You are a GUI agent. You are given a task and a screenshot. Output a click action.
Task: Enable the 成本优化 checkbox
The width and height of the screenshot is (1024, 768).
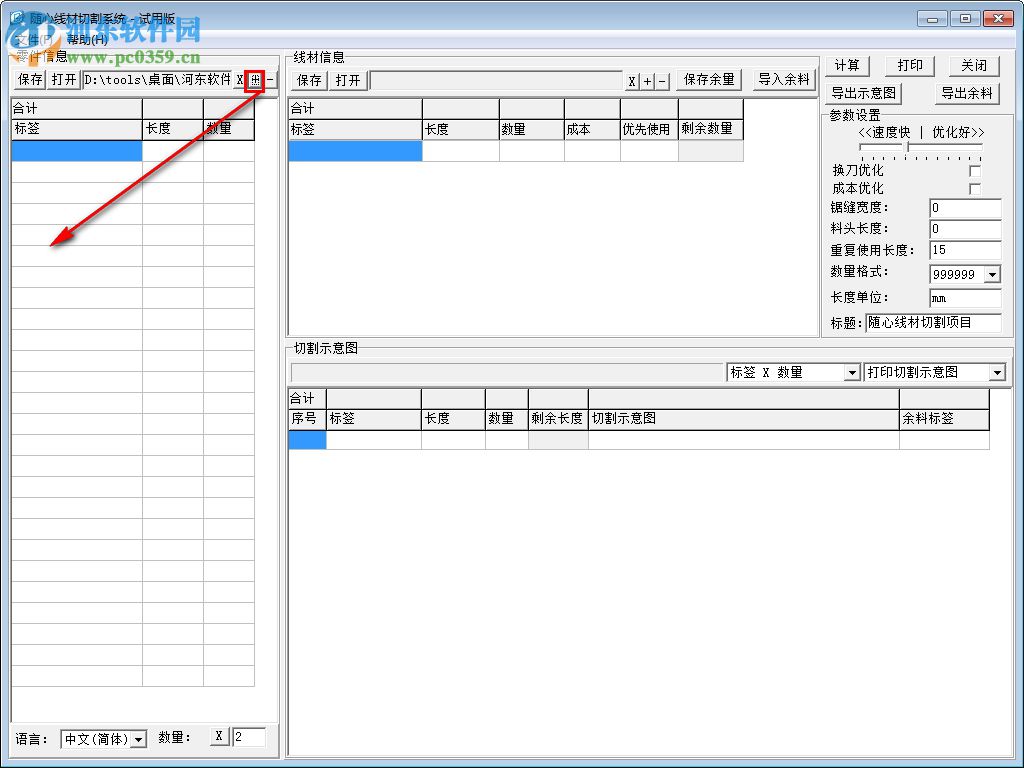click(975, 189)
